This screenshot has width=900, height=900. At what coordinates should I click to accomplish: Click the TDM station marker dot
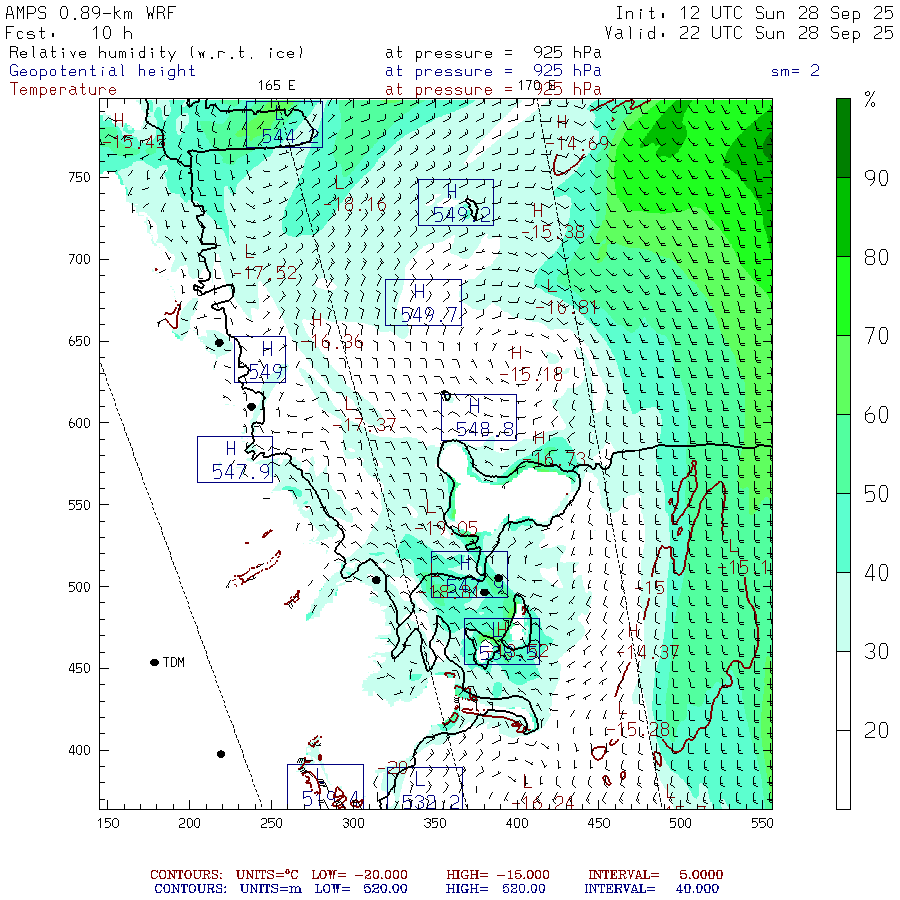(x=154, y=662)
